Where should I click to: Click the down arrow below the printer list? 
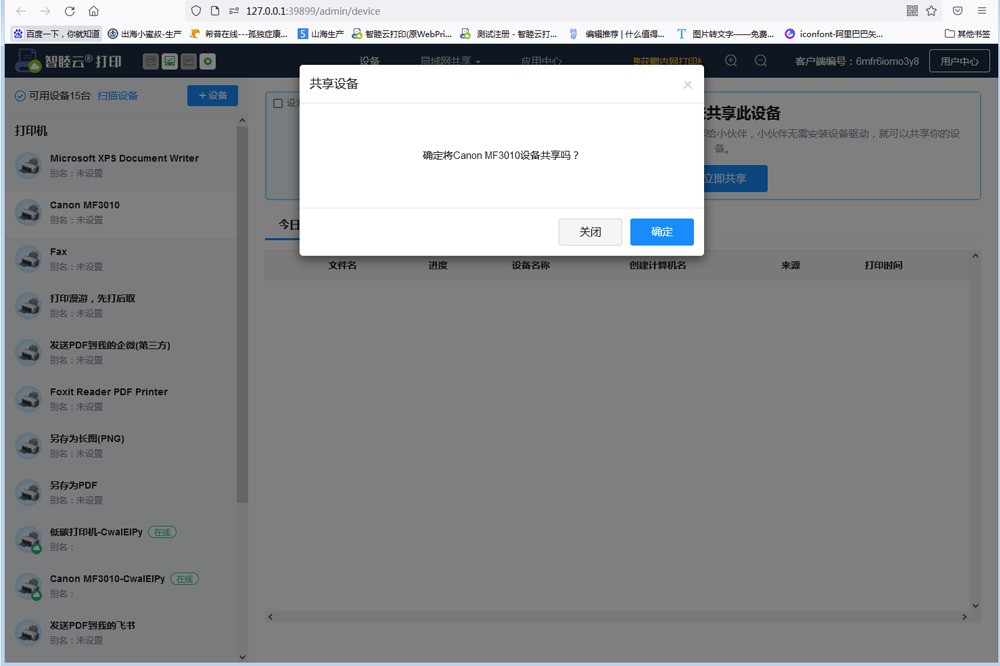point(242,655)
